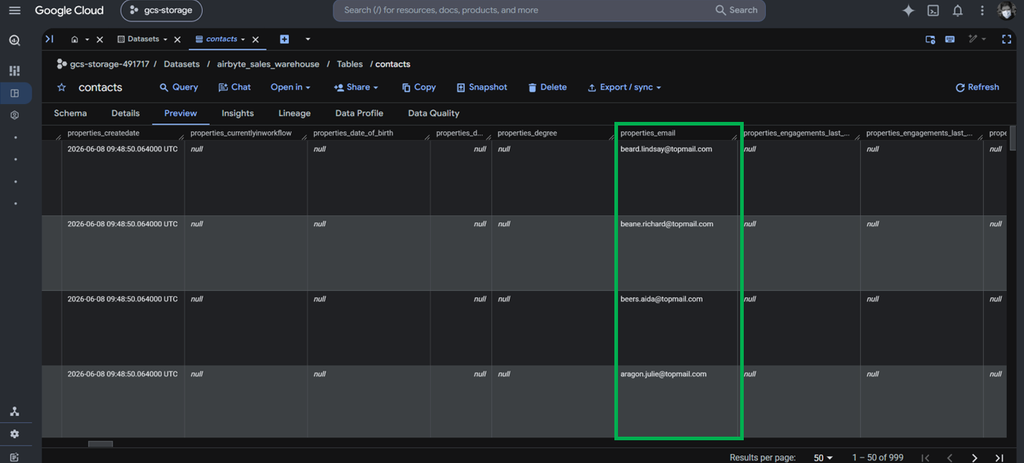Go to next page of results
This screenshot has width=1024, height=463.
[974, 458]
